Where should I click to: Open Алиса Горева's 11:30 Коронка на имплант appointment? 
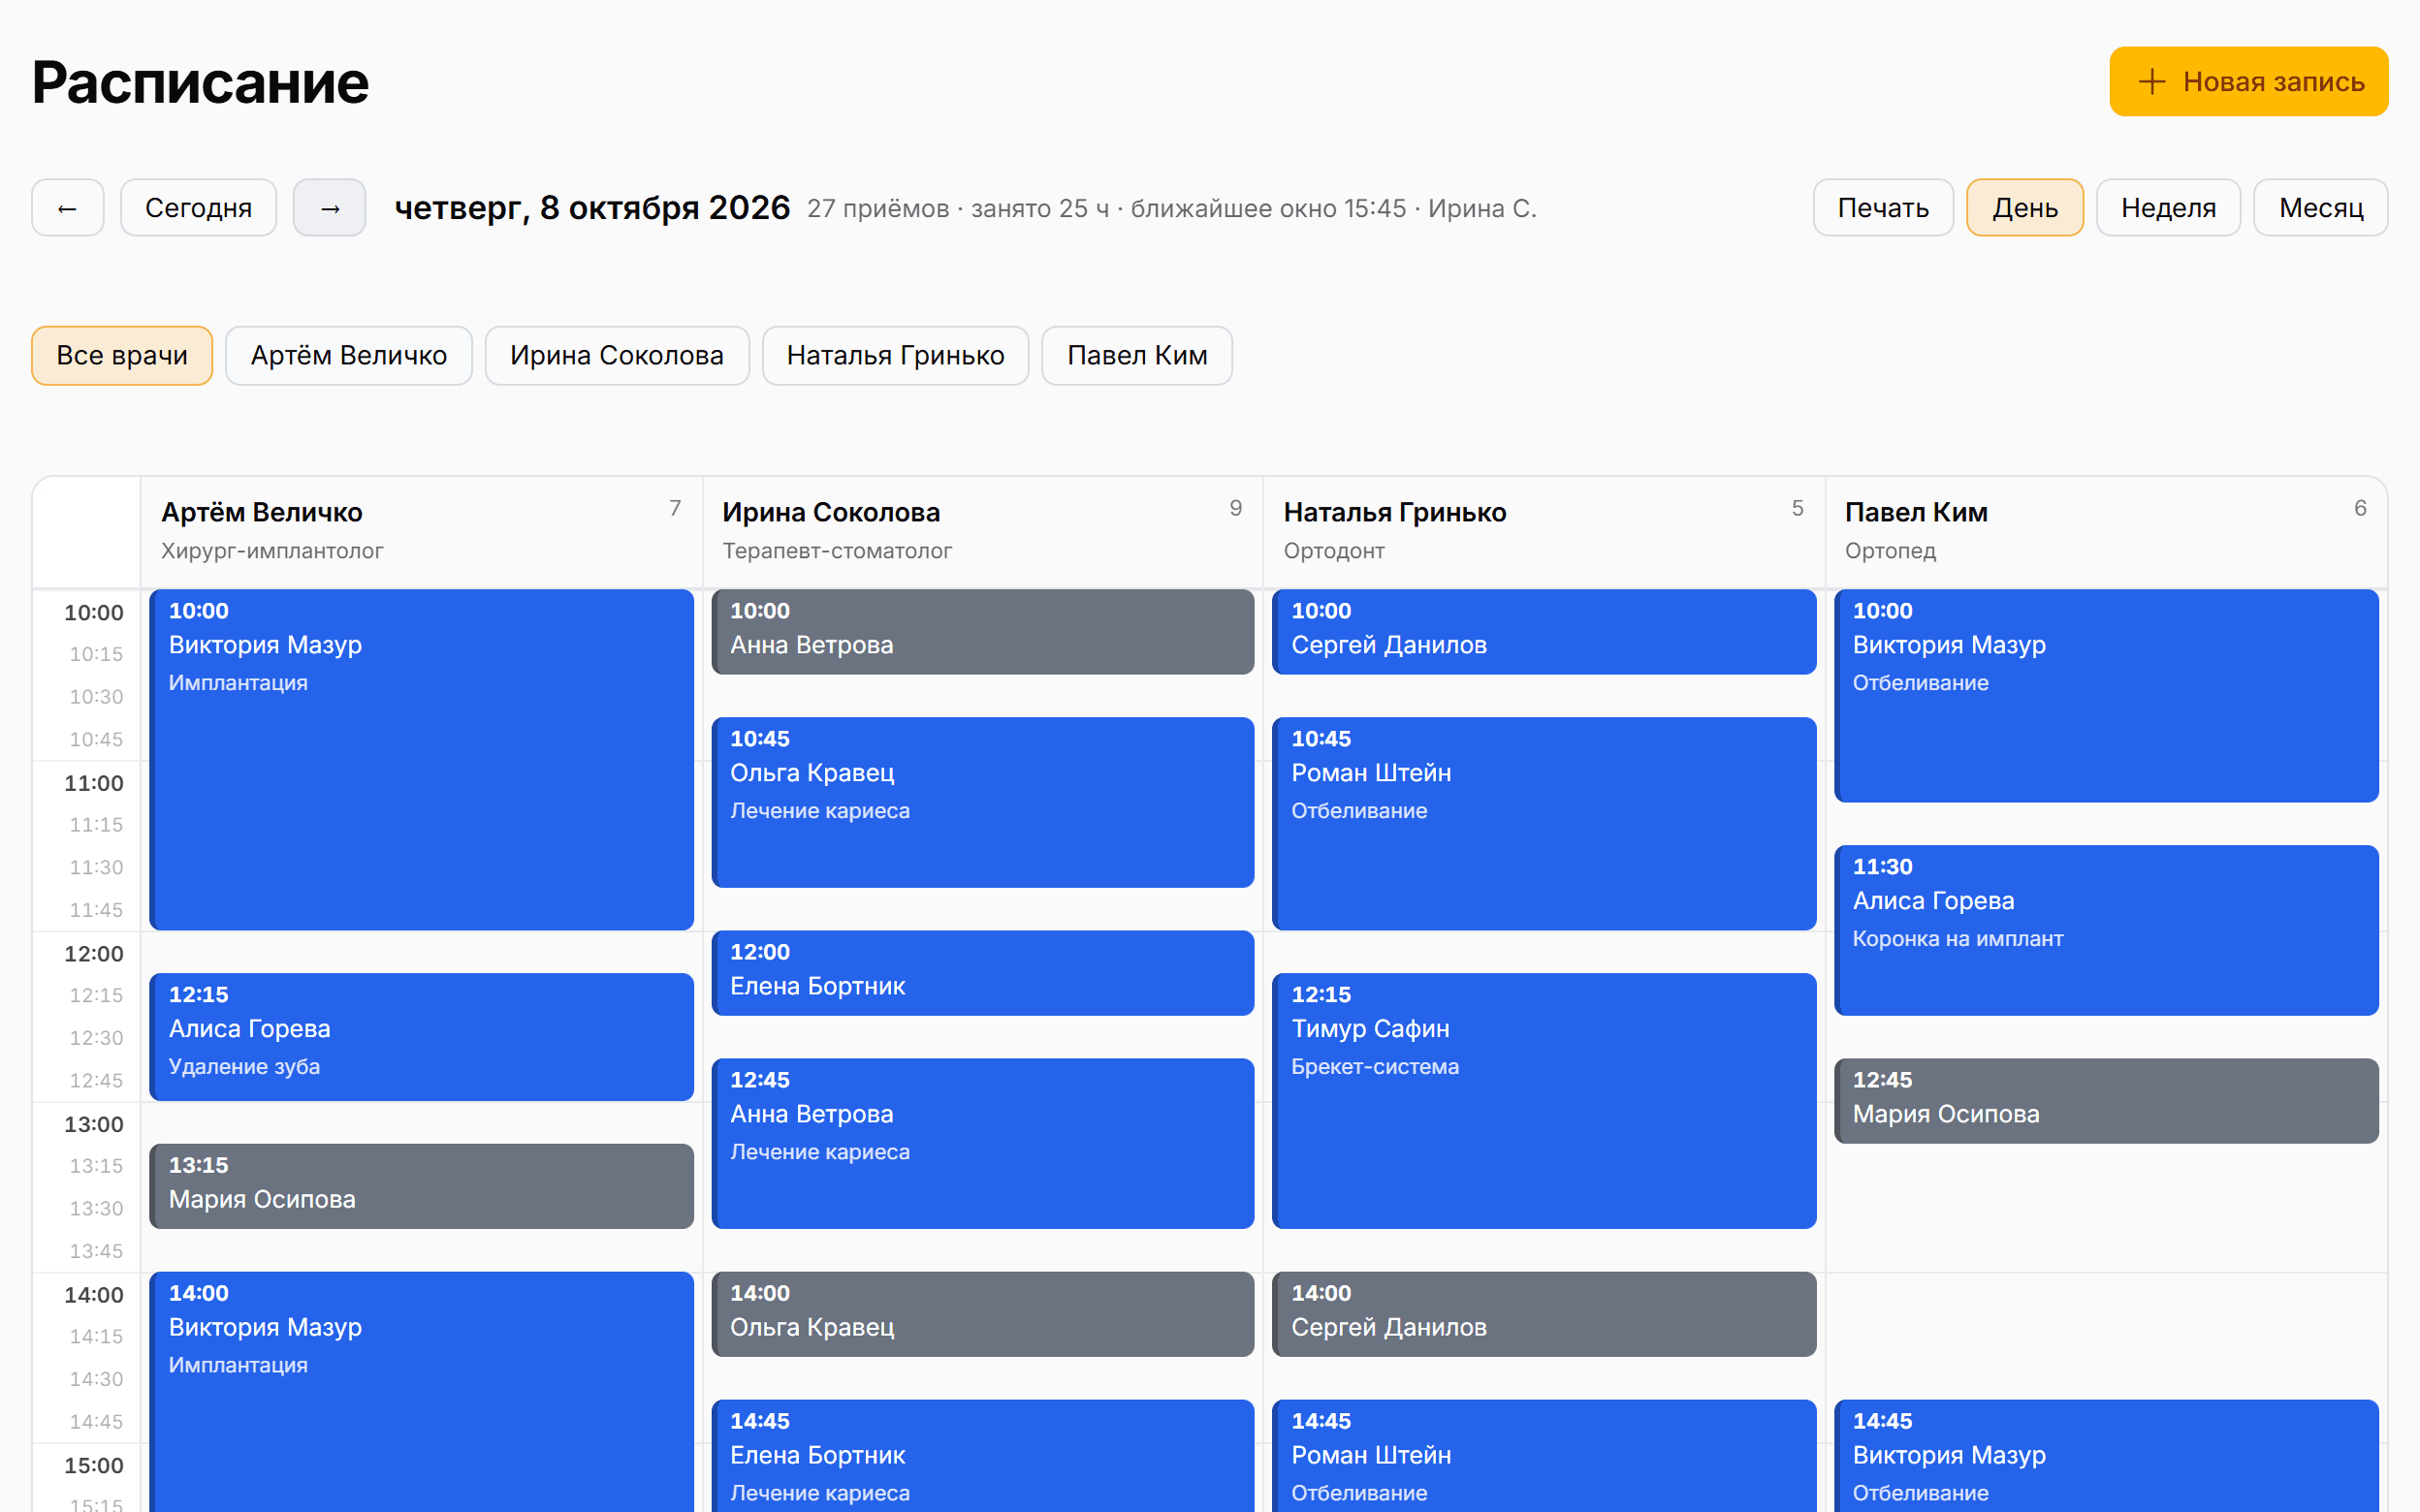(2106, 930)
